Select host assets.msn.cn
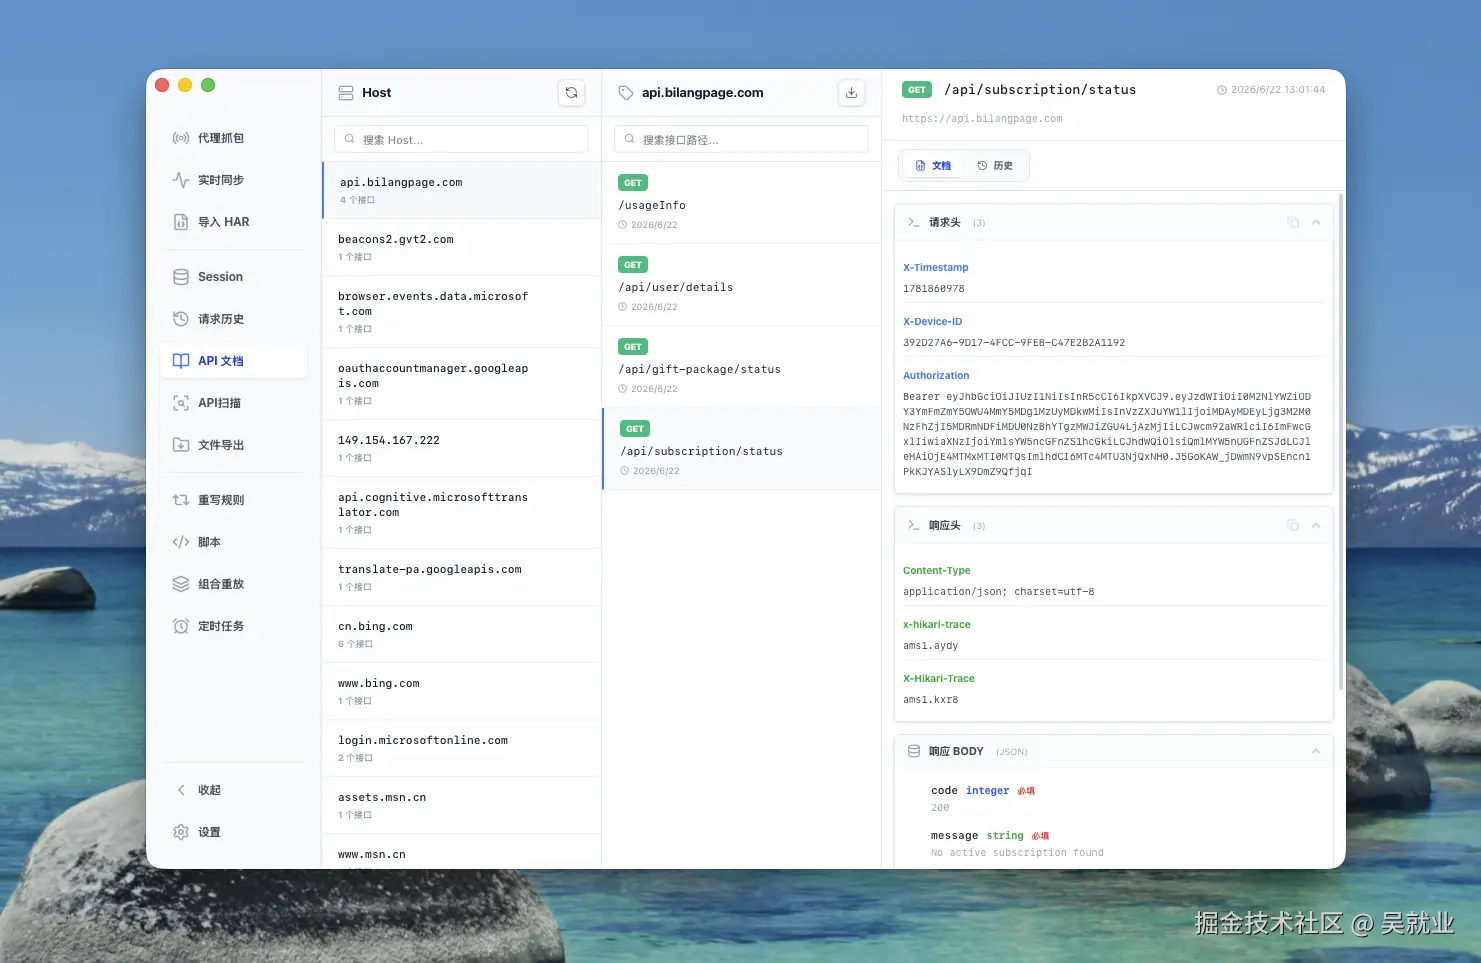The image size is (1481, 963). 461,805
